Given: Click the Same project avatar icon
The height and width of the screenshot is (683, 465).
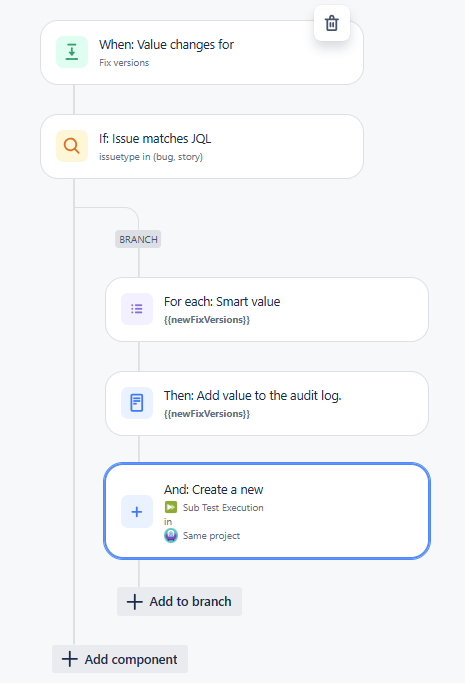Looking at the screenshot, I should pos(171,535).
